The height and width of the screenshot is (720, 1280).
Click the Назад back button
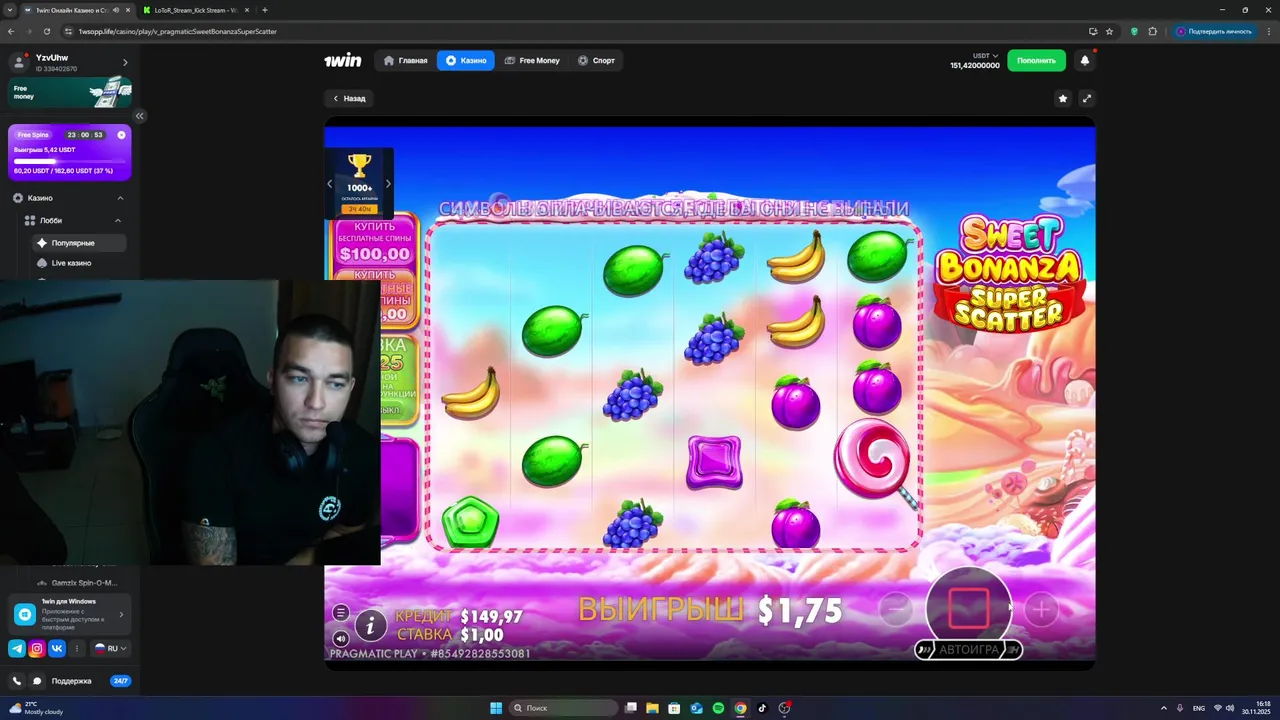click(x=348, y=98)
